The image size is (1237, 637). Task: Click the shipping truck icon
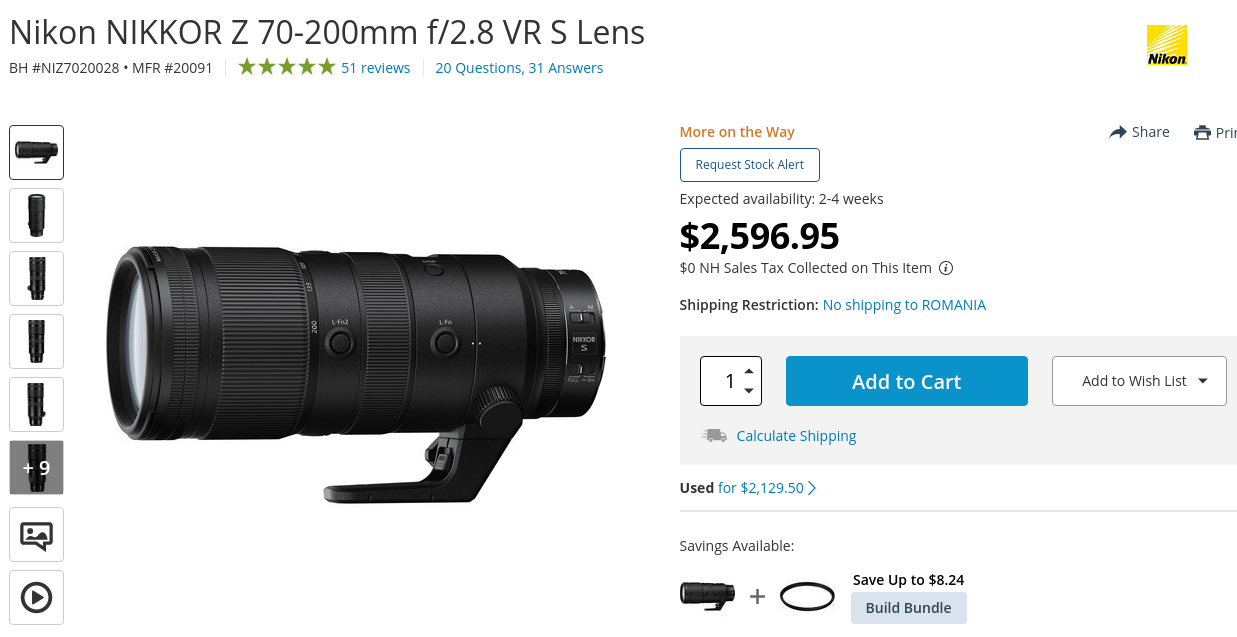(714, 436)
